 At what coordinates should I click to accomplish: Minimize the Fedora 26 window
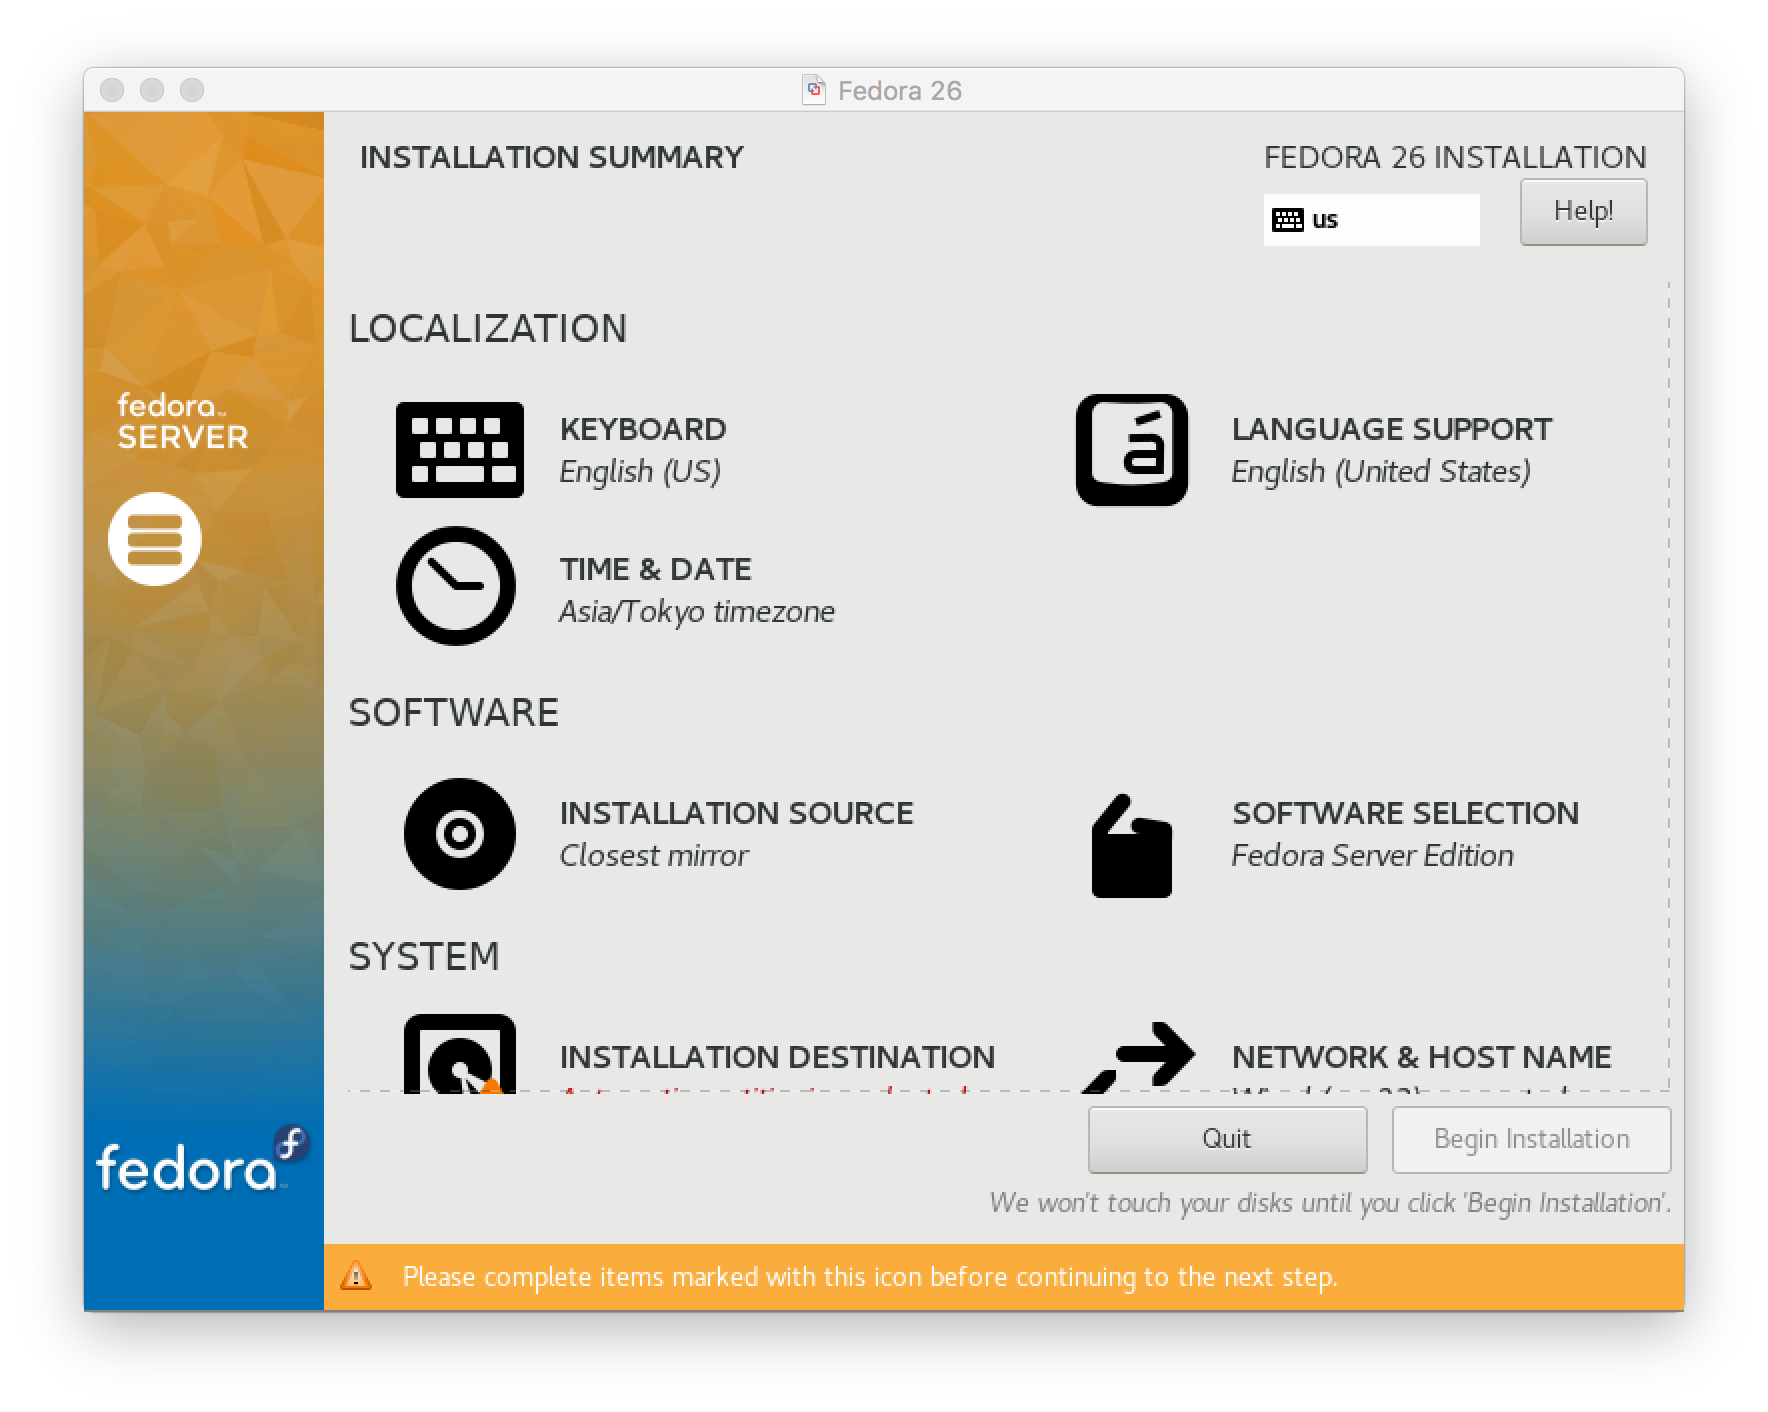click(152, 90)
